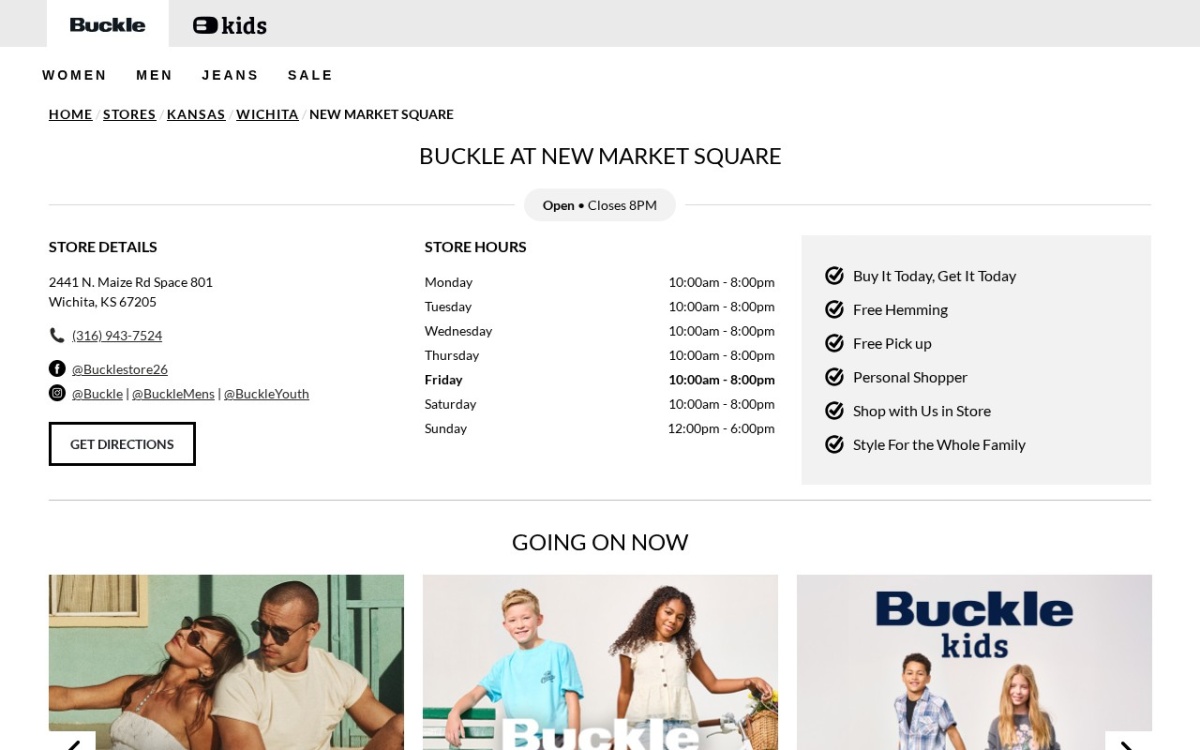Click the GET DIRECTIONS button
This screenshot has height=750, width=1200.
click(122, 444)
